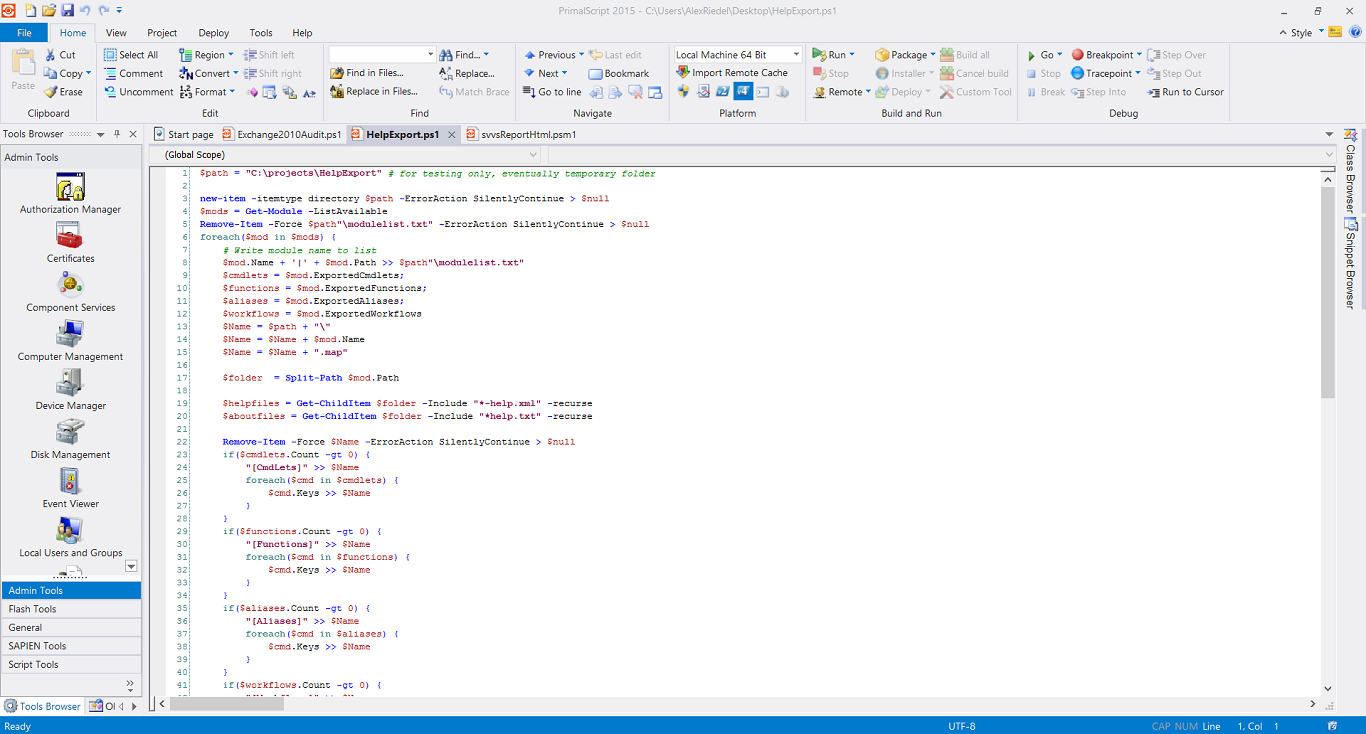Open the (Global Scope) dropdown
Screen dimensions: 1366x734
[346, 155]
